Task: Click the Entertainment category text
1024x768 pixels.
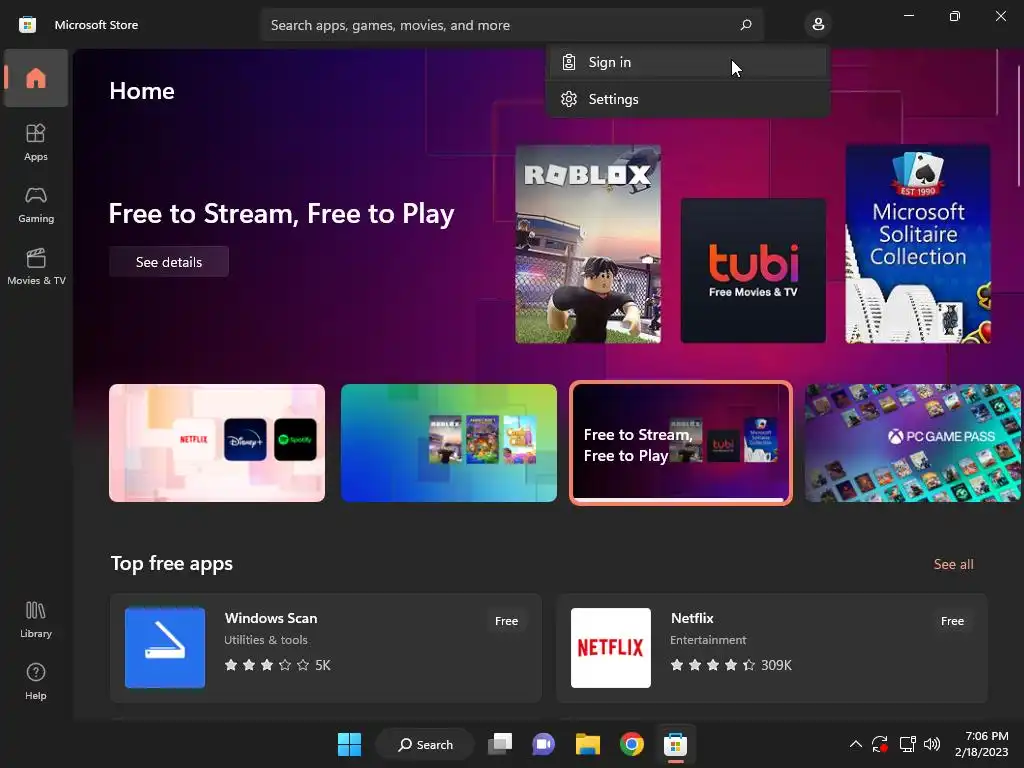Action: pyautogui.click(x=708, y=640)
